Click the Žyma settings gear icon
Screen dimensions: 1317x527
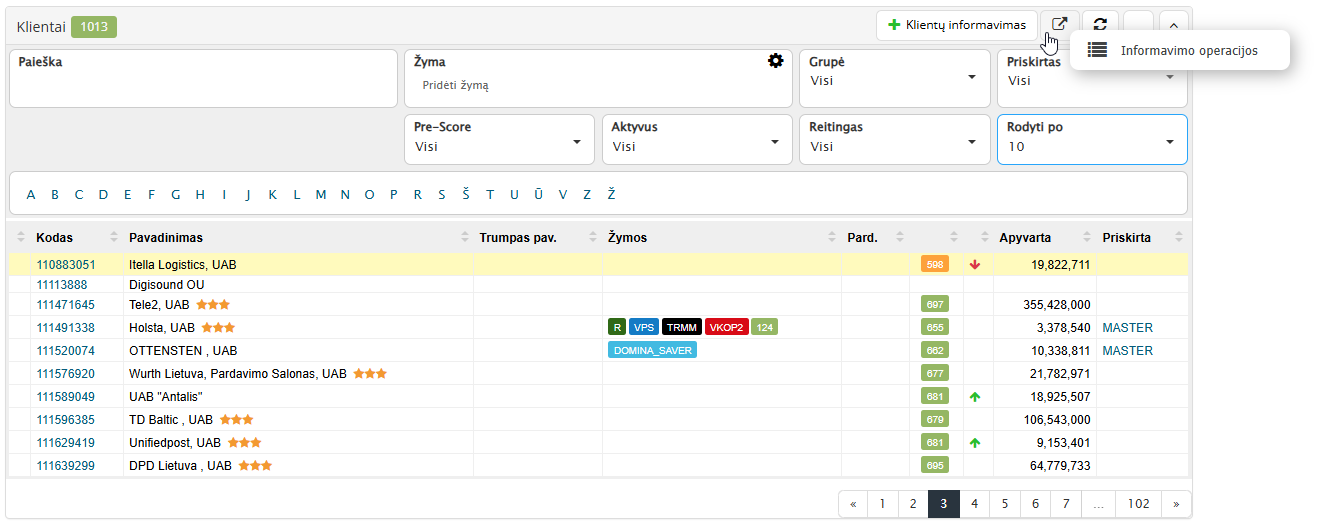(775, 61)
